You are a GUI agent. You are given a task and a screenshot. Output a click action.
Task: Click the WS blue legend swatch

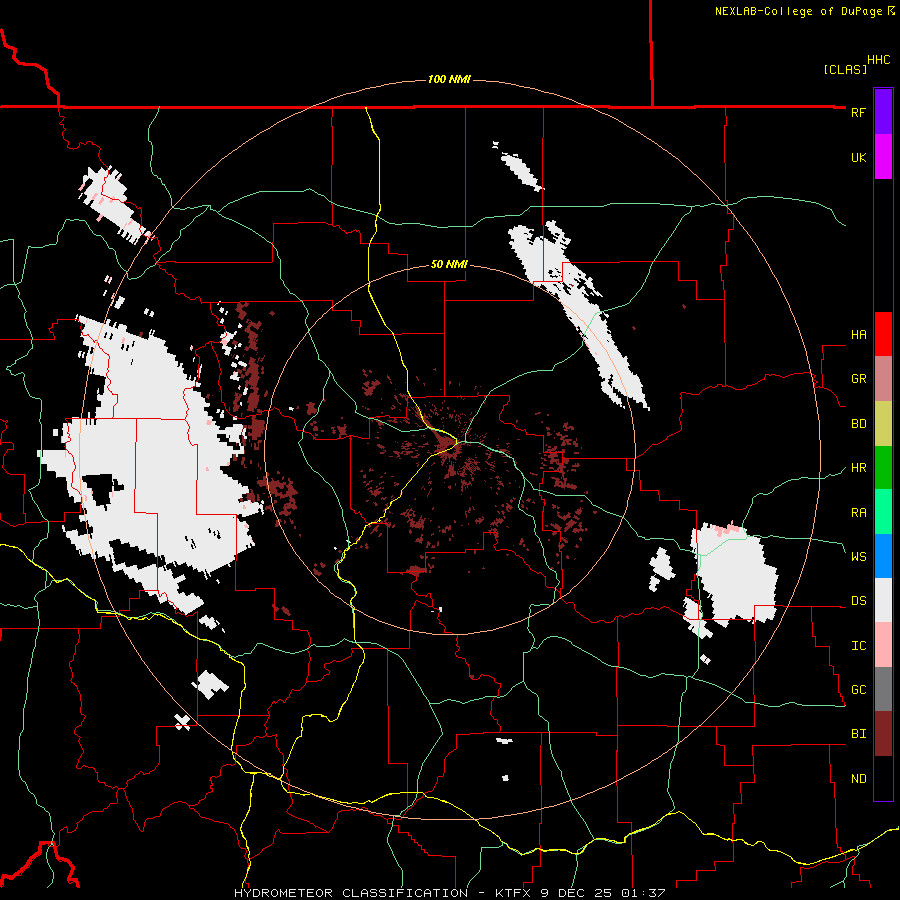pos(883,556)
